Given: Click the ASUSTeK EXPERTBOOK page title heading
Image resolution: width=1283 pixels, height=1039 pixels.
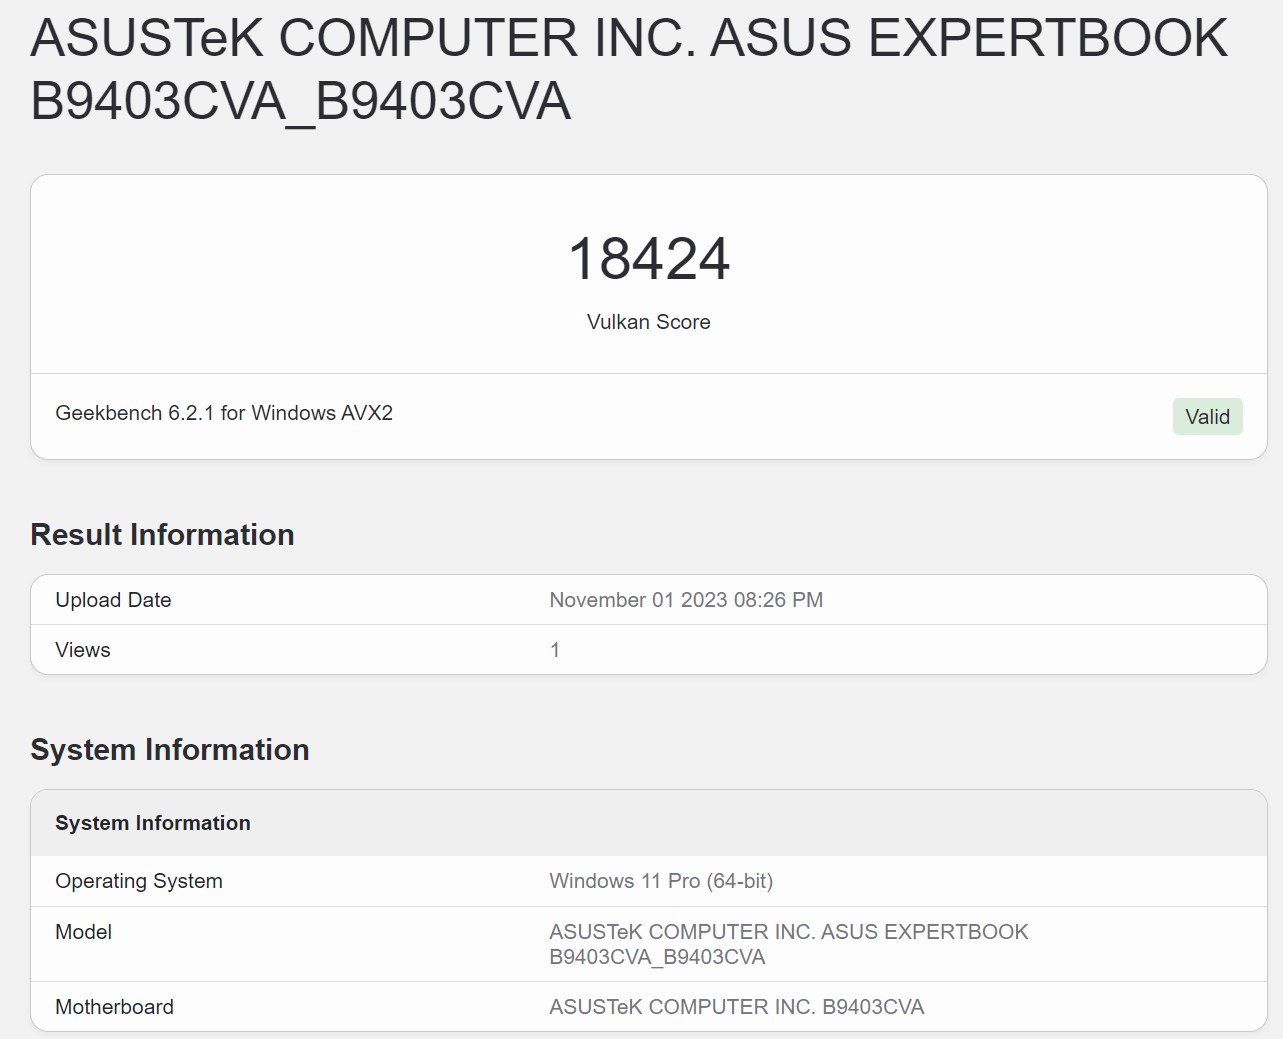Looking at the screenshot, I should point(628,39).
